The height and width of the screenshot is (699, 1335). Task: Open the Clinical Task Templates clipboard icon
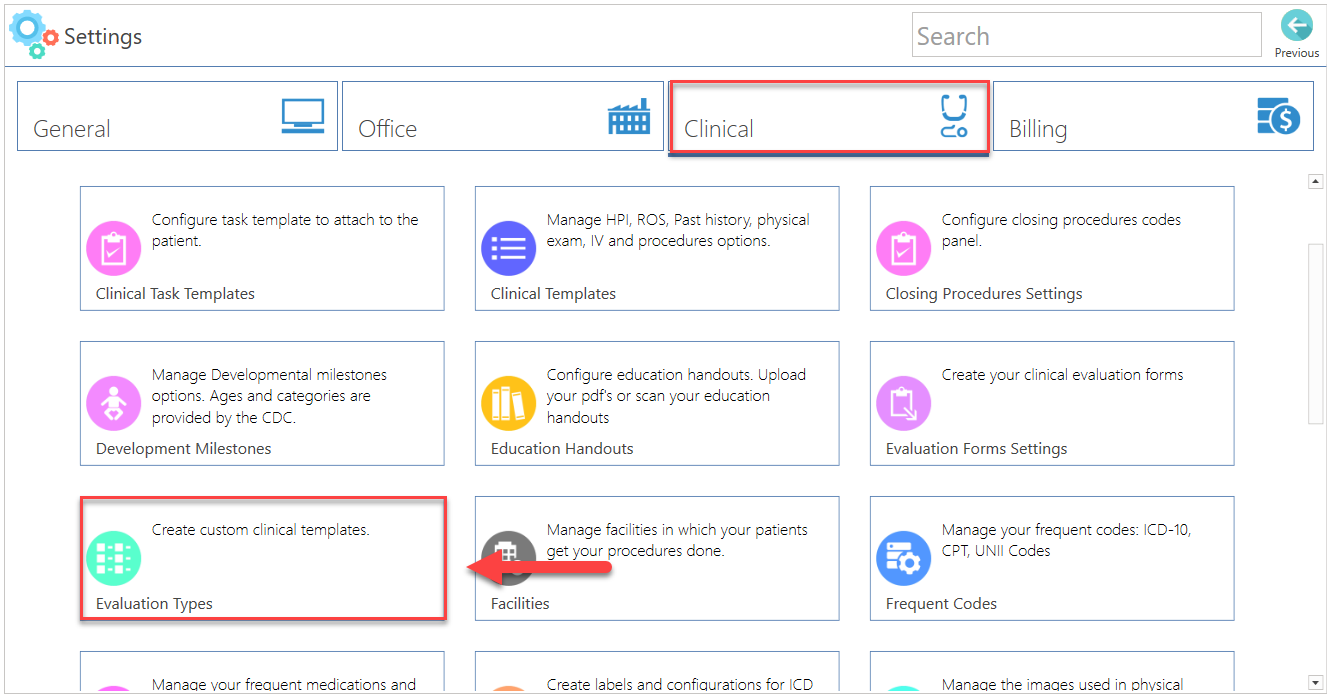coord(114,249)
